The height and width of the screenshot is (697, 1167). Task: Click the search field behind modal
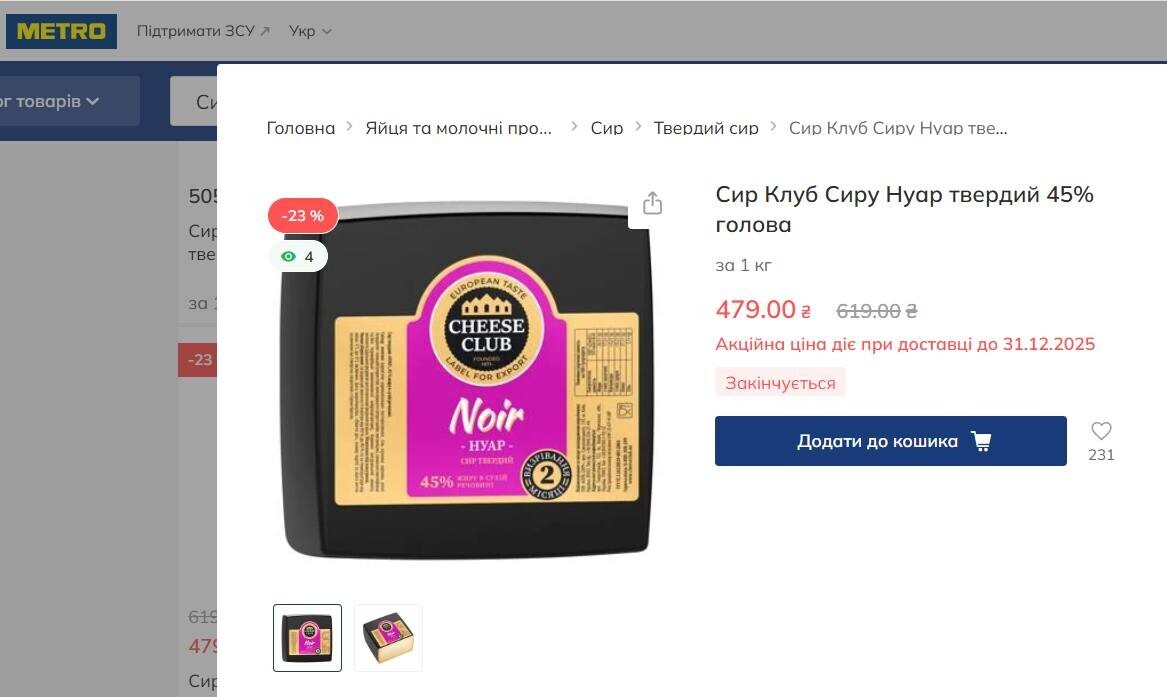click(194, 101)
